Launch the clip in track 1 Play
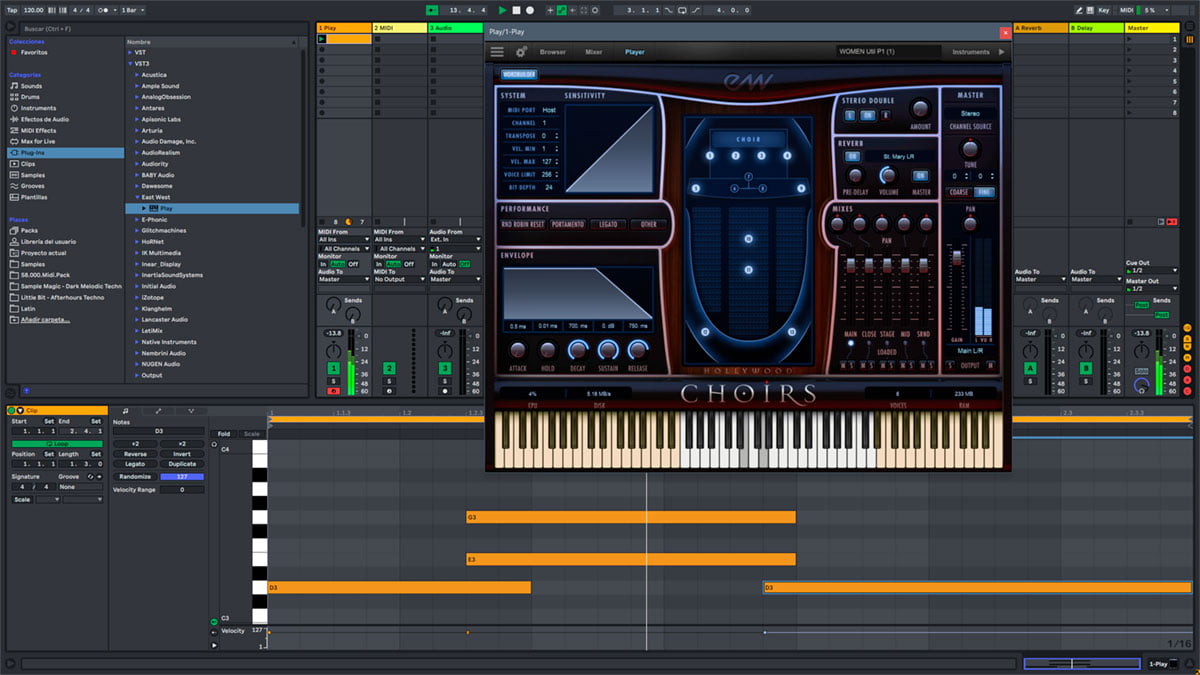The image size is (1200, 675). click(322, 39)
